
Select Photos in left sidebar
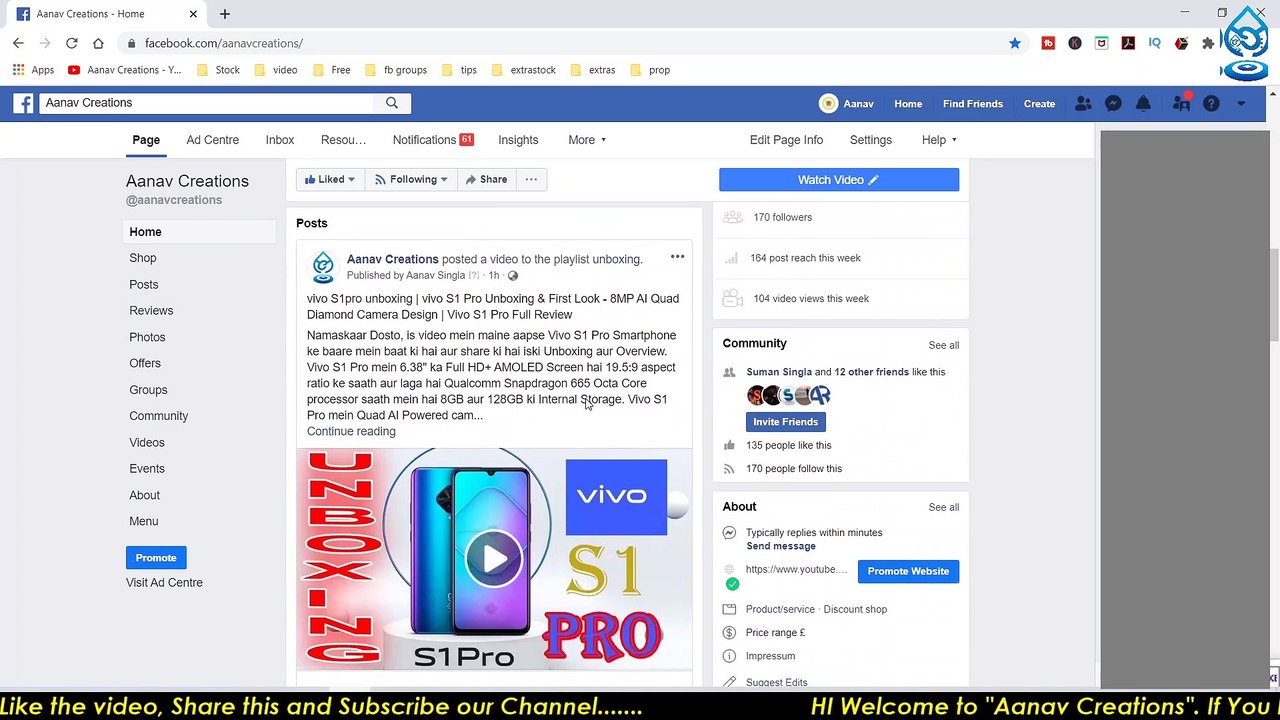pos(147,337)
